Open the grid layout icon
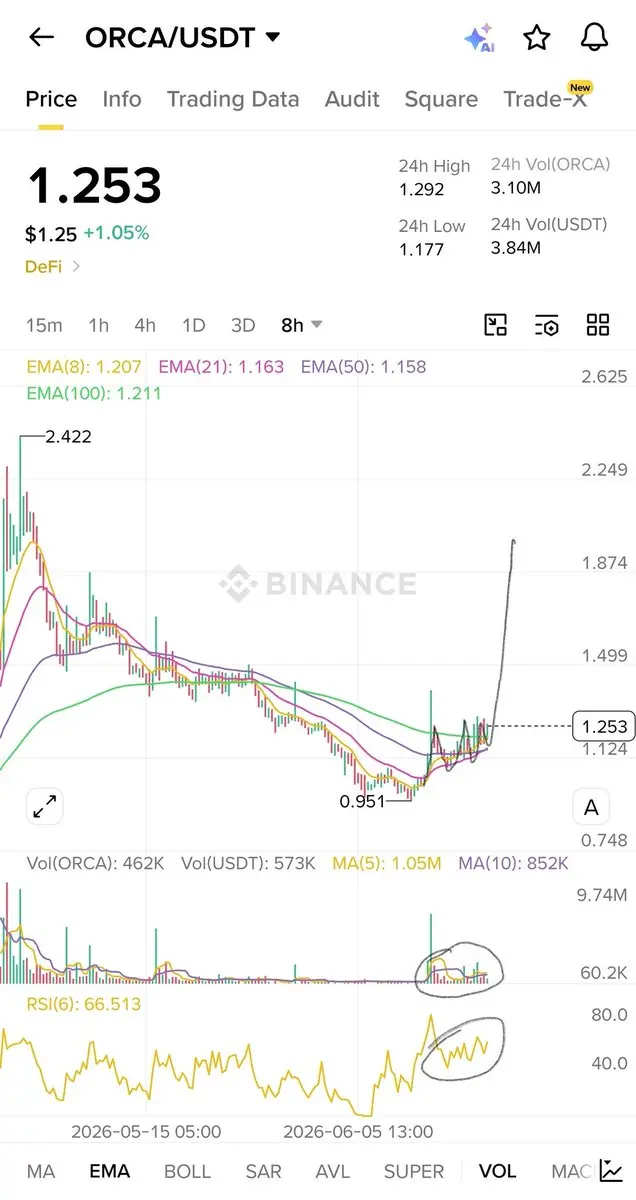 tap(598, 324)
